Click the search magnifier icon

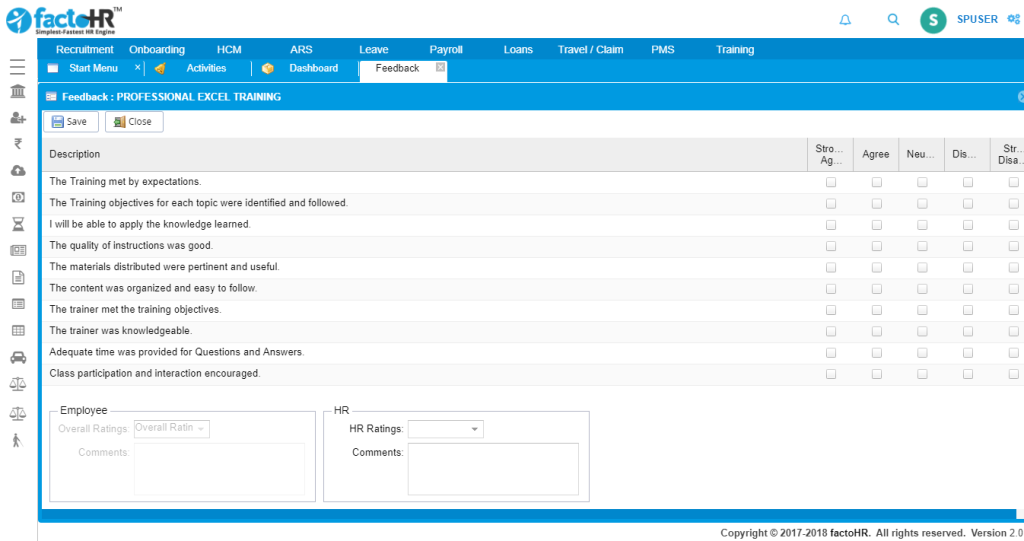pos(893,19)
